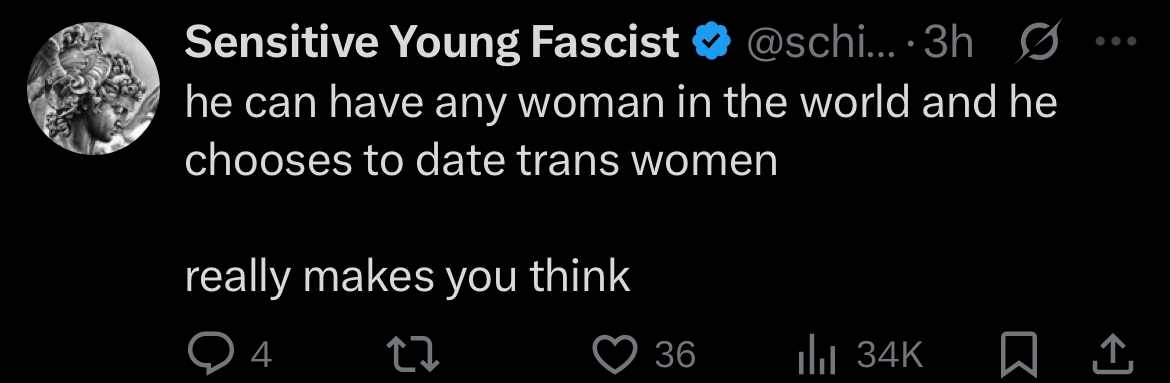
Task: Repost using the retweet arrows icon
Action: click(412, 355)
